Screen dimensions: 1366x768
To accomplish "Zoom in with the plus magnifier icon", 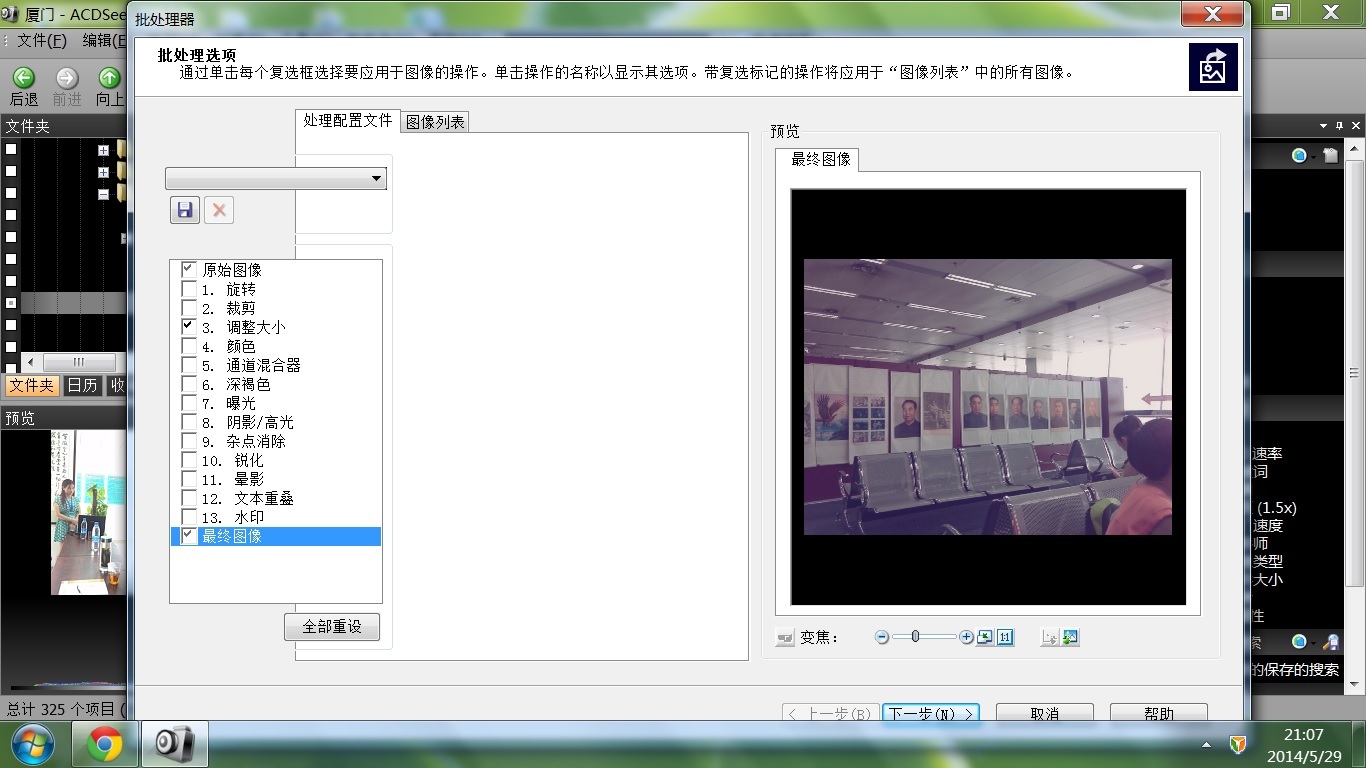I will [x=966, y=637].
